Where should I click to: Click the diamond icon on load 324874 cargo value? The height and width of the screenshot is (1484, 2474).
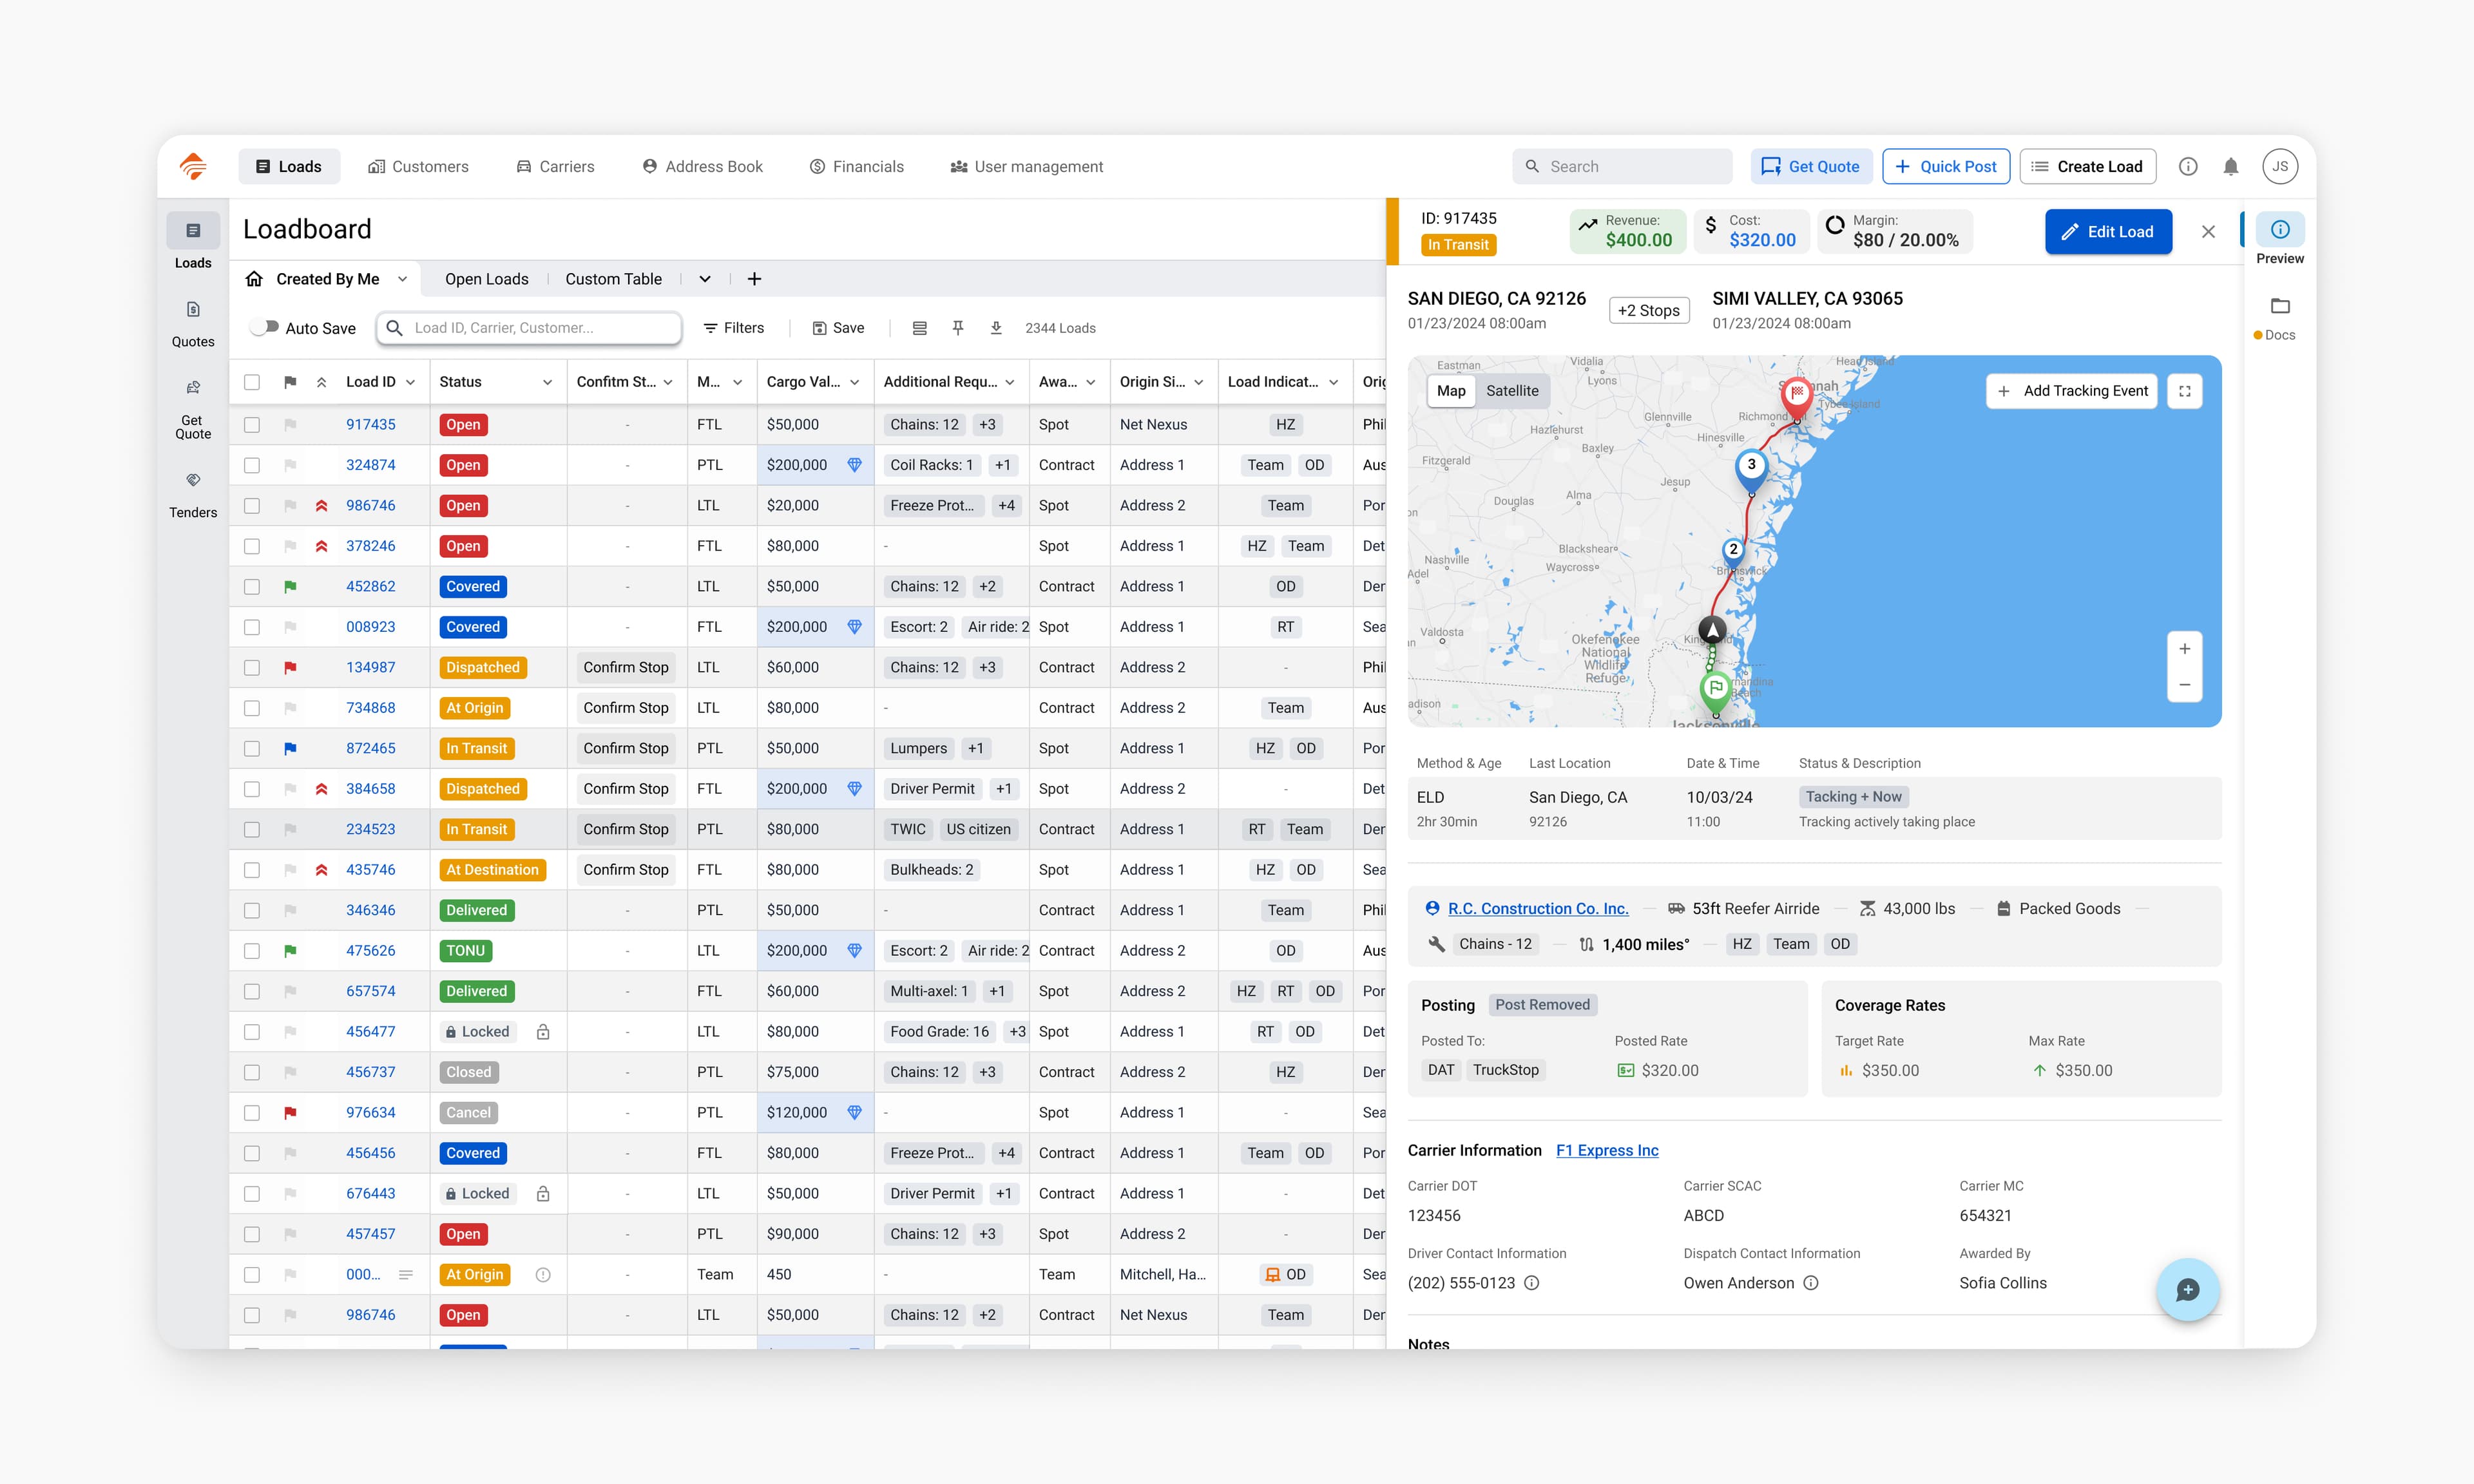[854, 465]
